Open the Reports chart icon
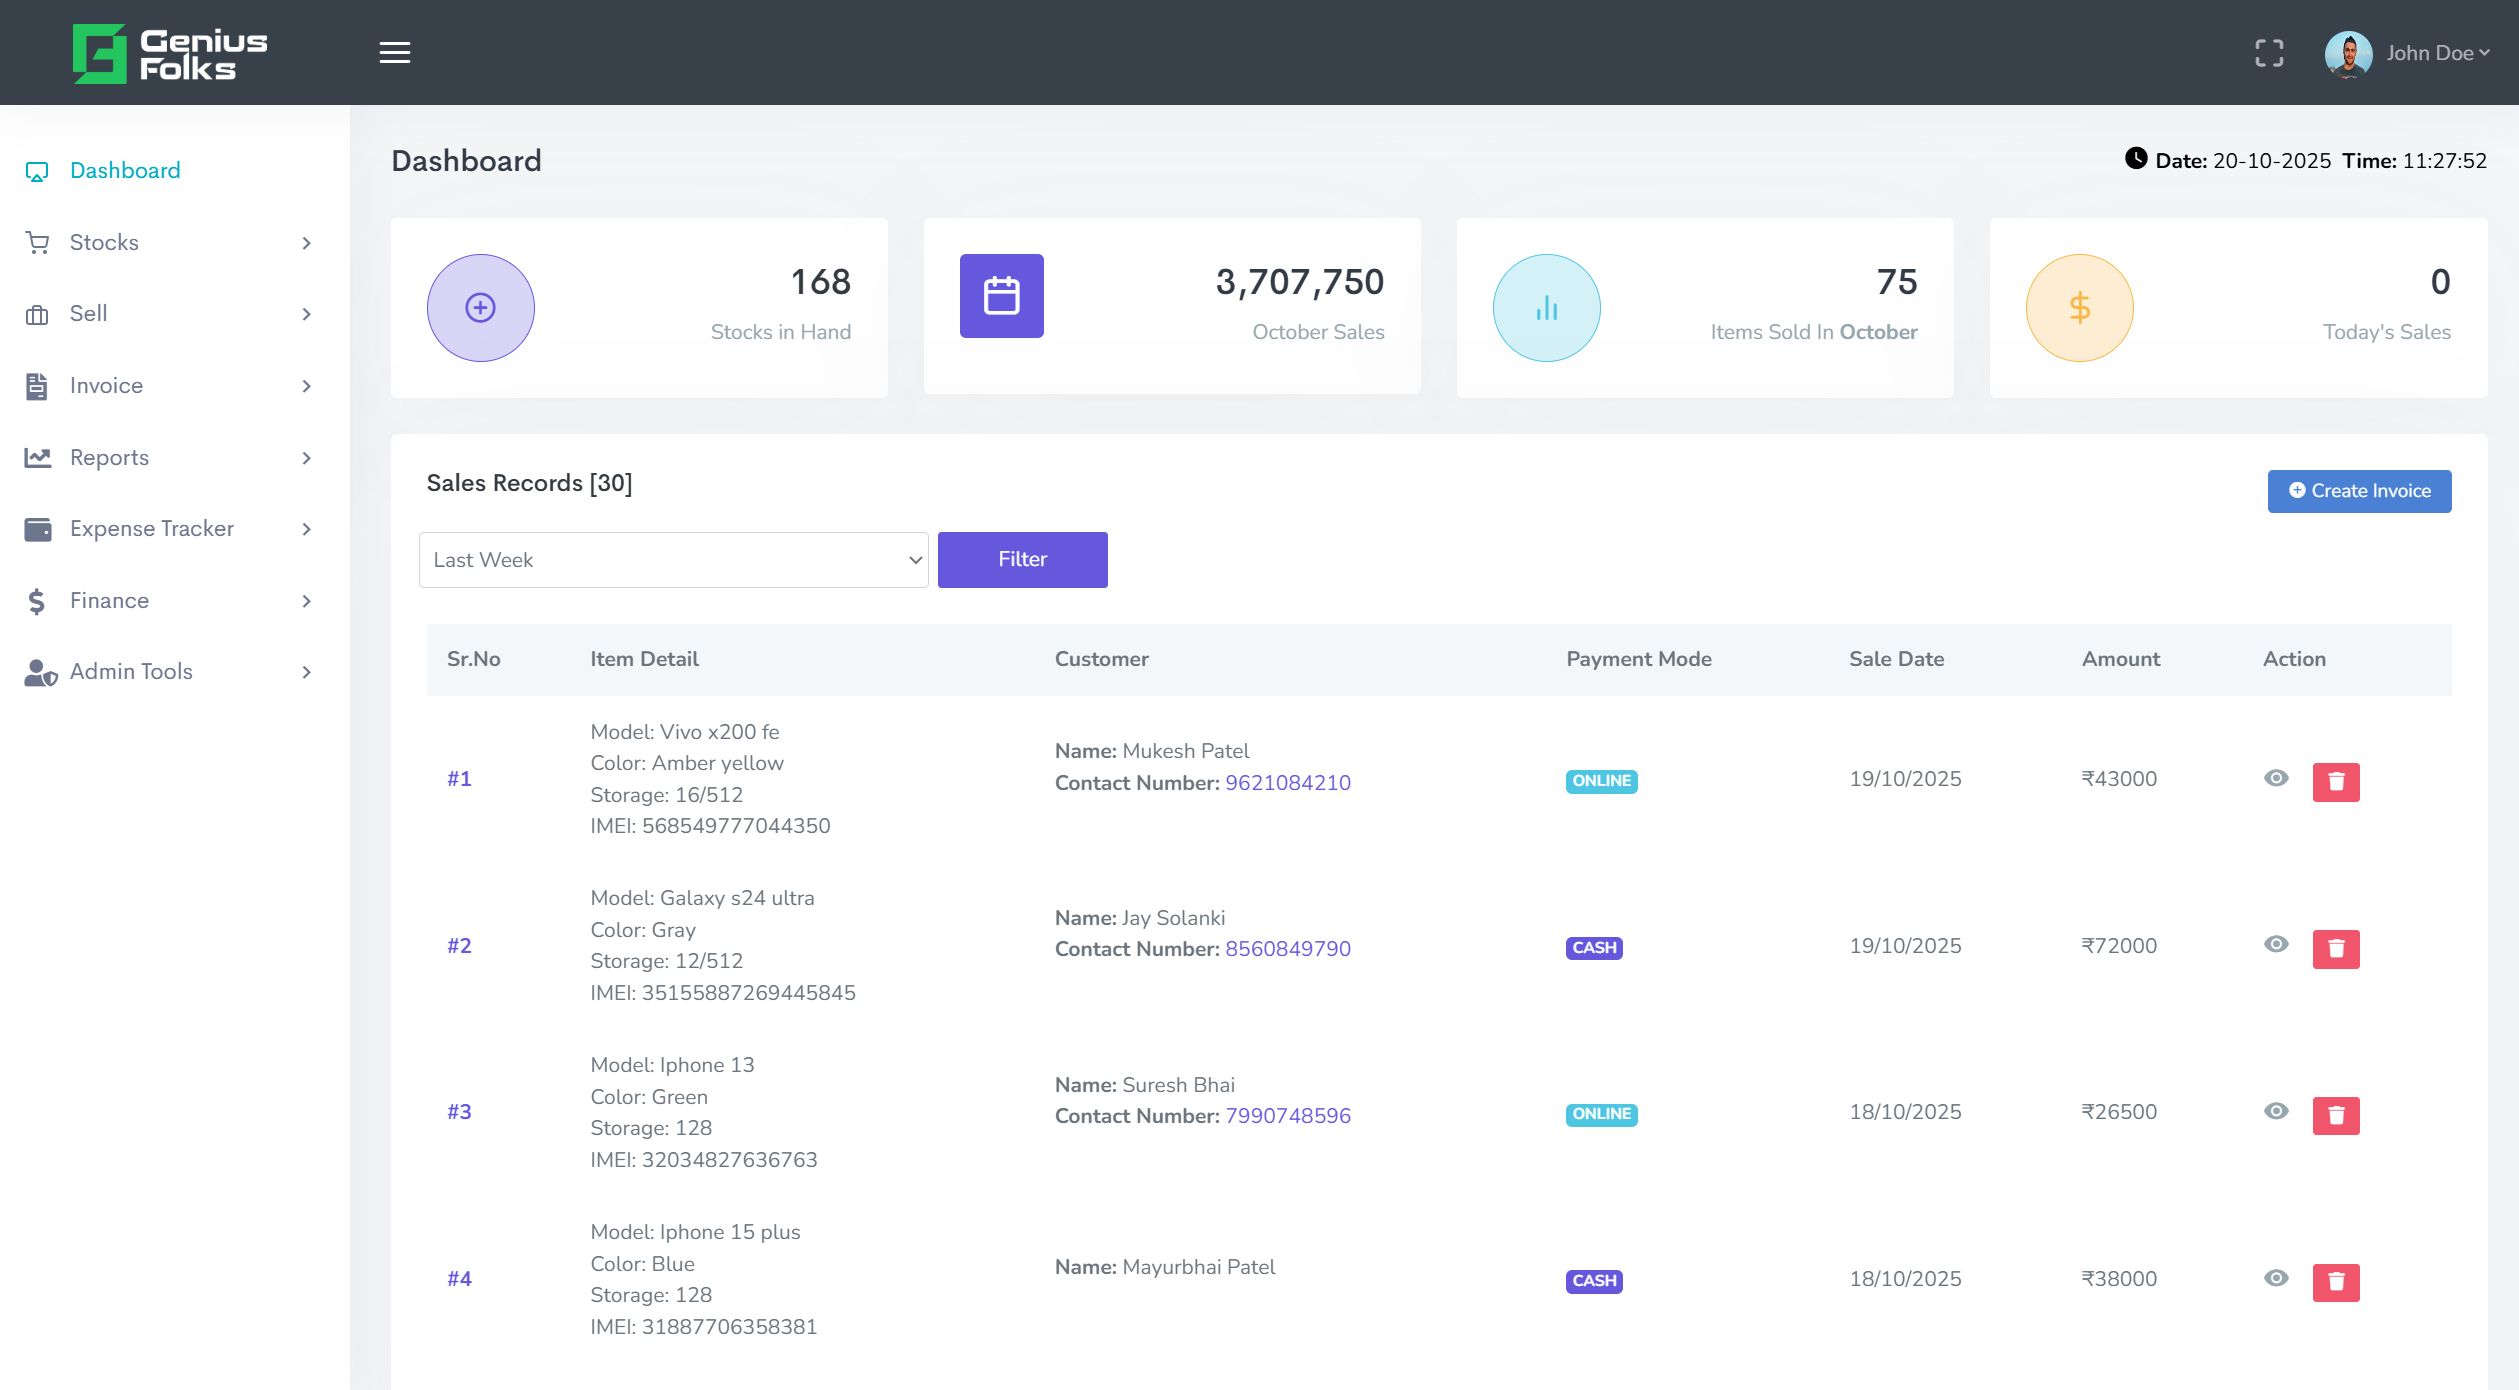 pos(37,457)
